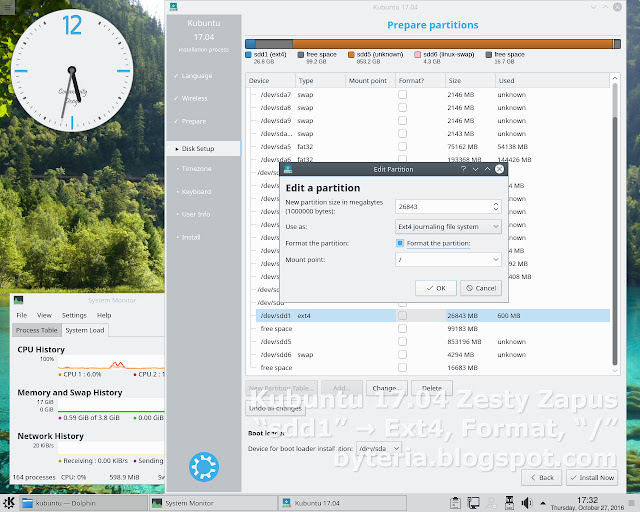
Task: Show hidden system tray icons arrow
Action: point(543,503)
